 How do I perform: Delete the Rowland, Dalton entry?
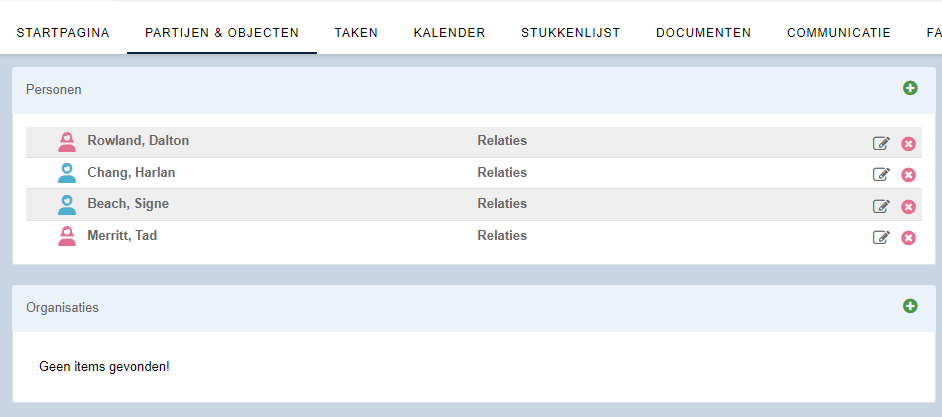click(x=908, y=144)
